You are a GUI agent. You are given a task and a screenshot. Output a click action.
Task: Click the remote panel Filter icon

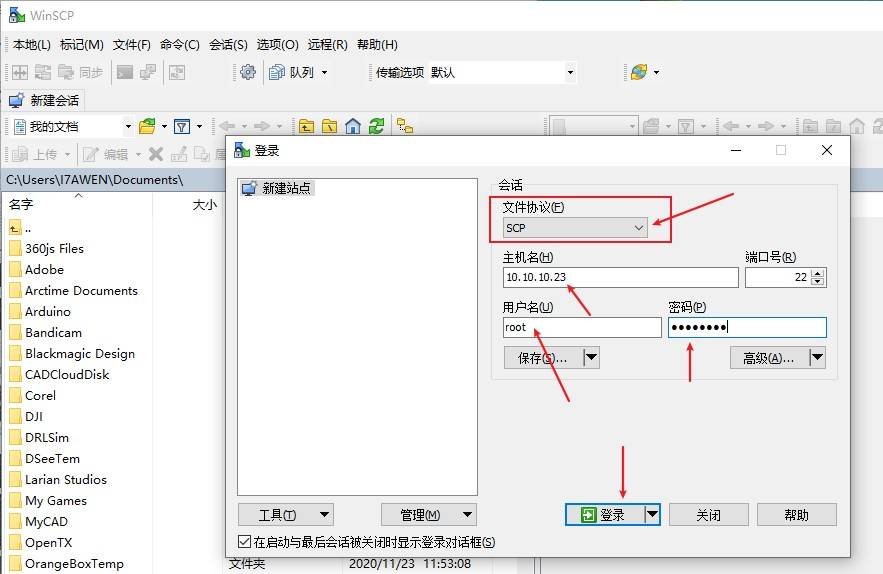tap(686, 126)
